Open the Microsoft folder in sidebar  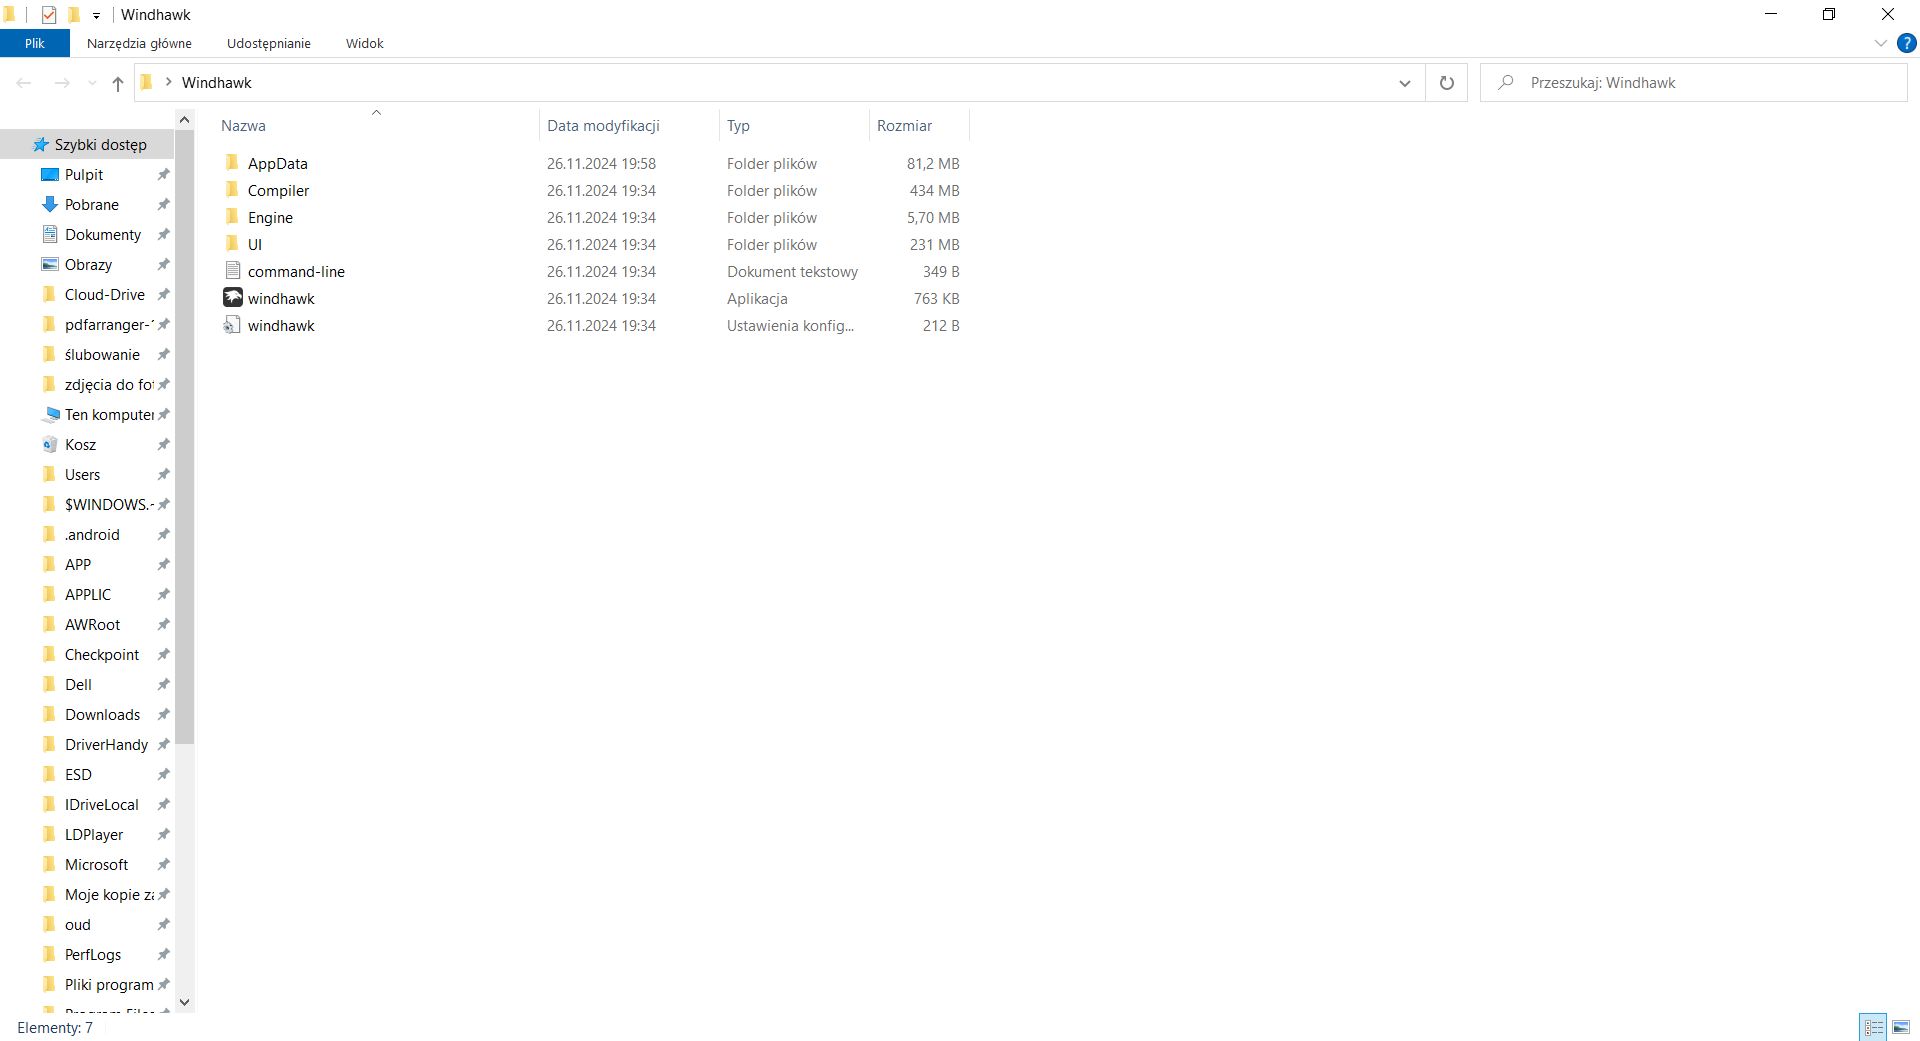pos(96,864)
